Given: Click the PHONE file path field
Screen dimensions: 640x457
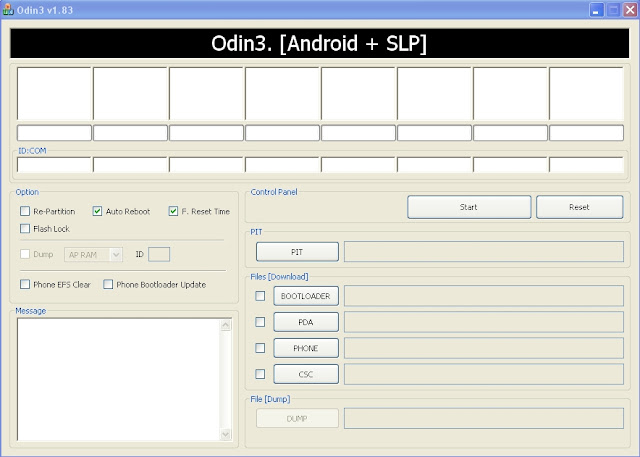Looking at the screenshot, I should coord(484,348).
